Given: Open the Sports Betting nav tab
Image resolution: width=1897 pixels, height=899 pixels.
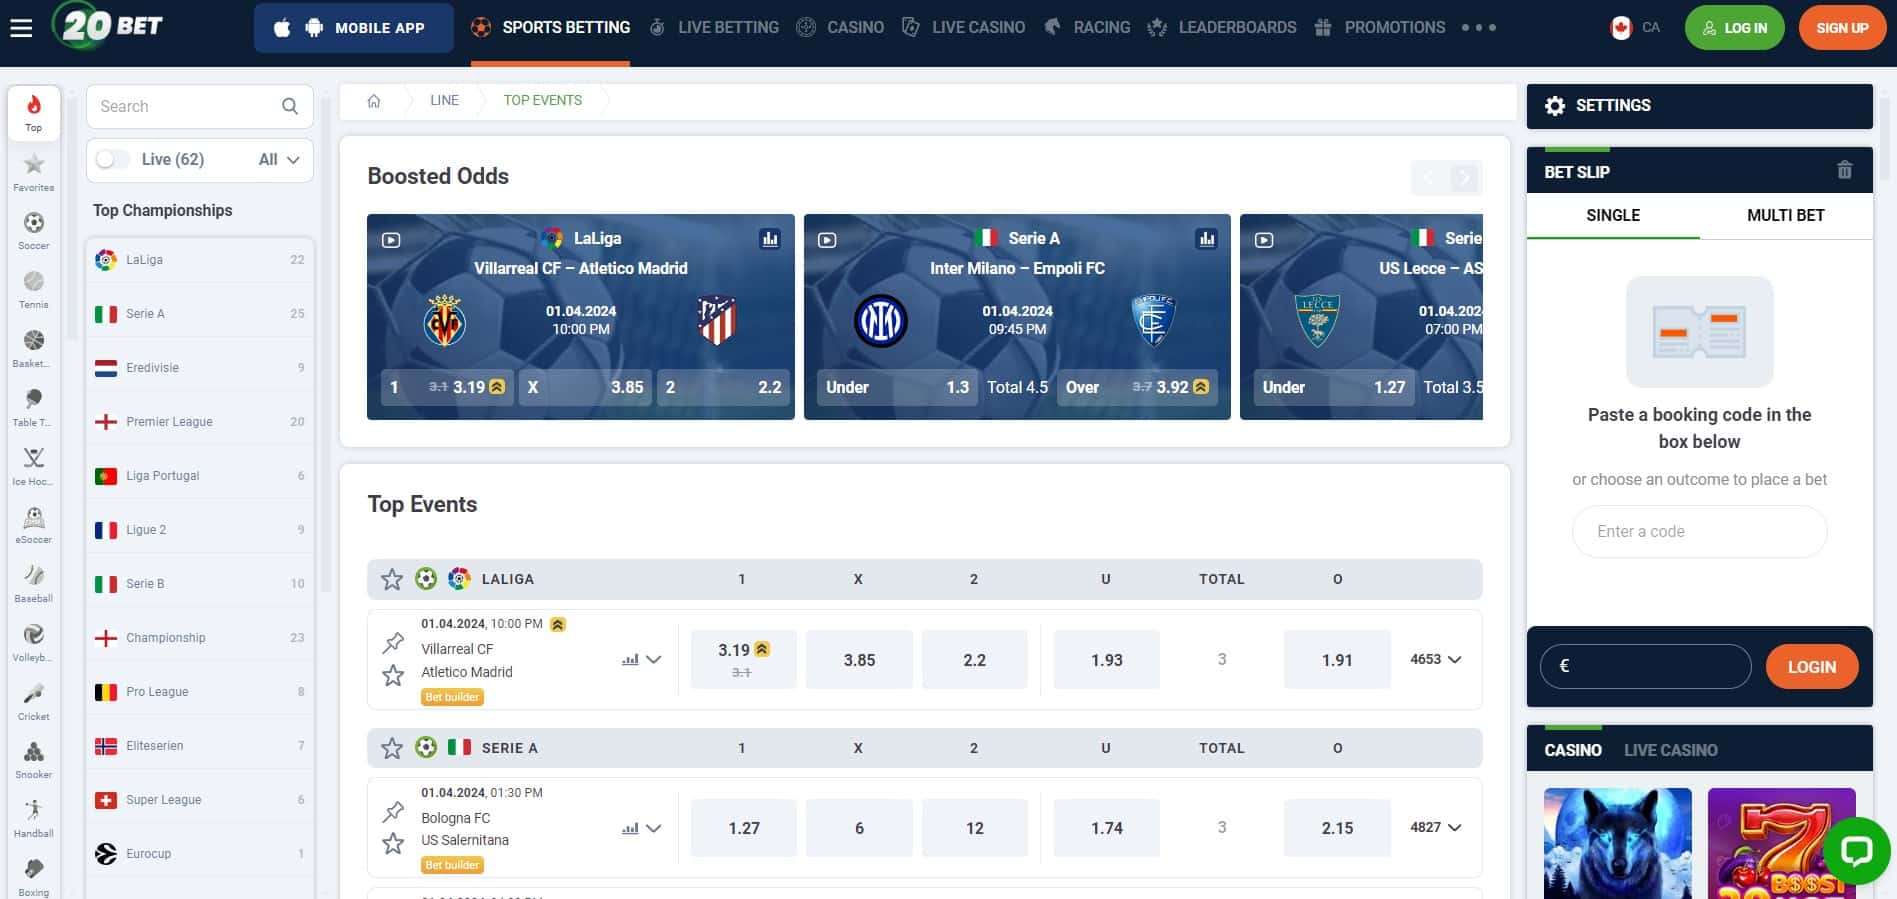Looking at the screenshot, I should (x=551, y=28).
